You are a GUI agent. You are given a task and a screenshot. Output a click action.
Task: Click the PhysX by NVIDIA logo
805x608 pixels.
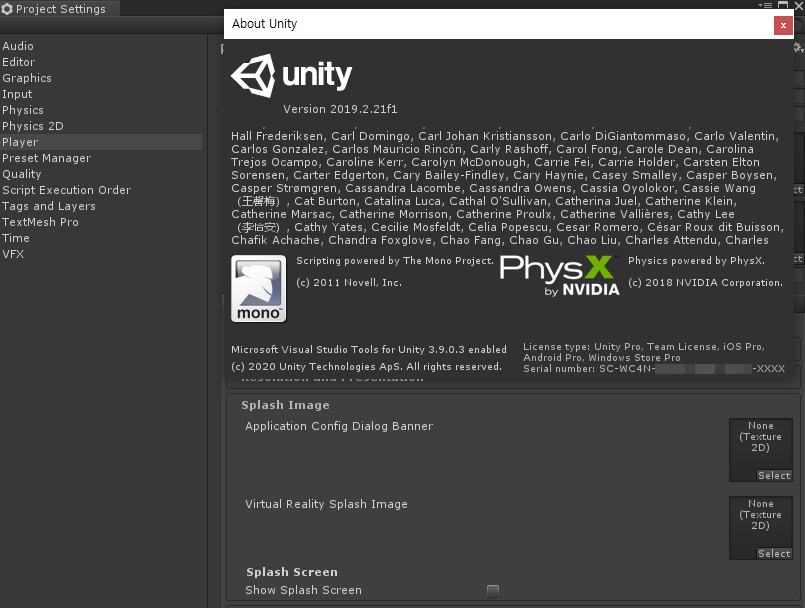(560, 276)
